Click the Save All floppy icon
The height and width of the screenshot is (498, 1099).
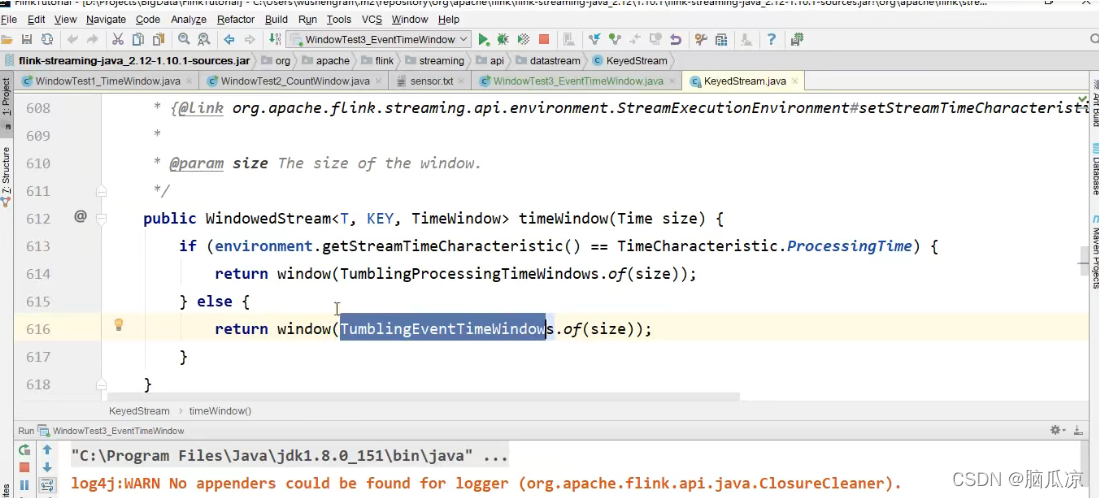27,40
